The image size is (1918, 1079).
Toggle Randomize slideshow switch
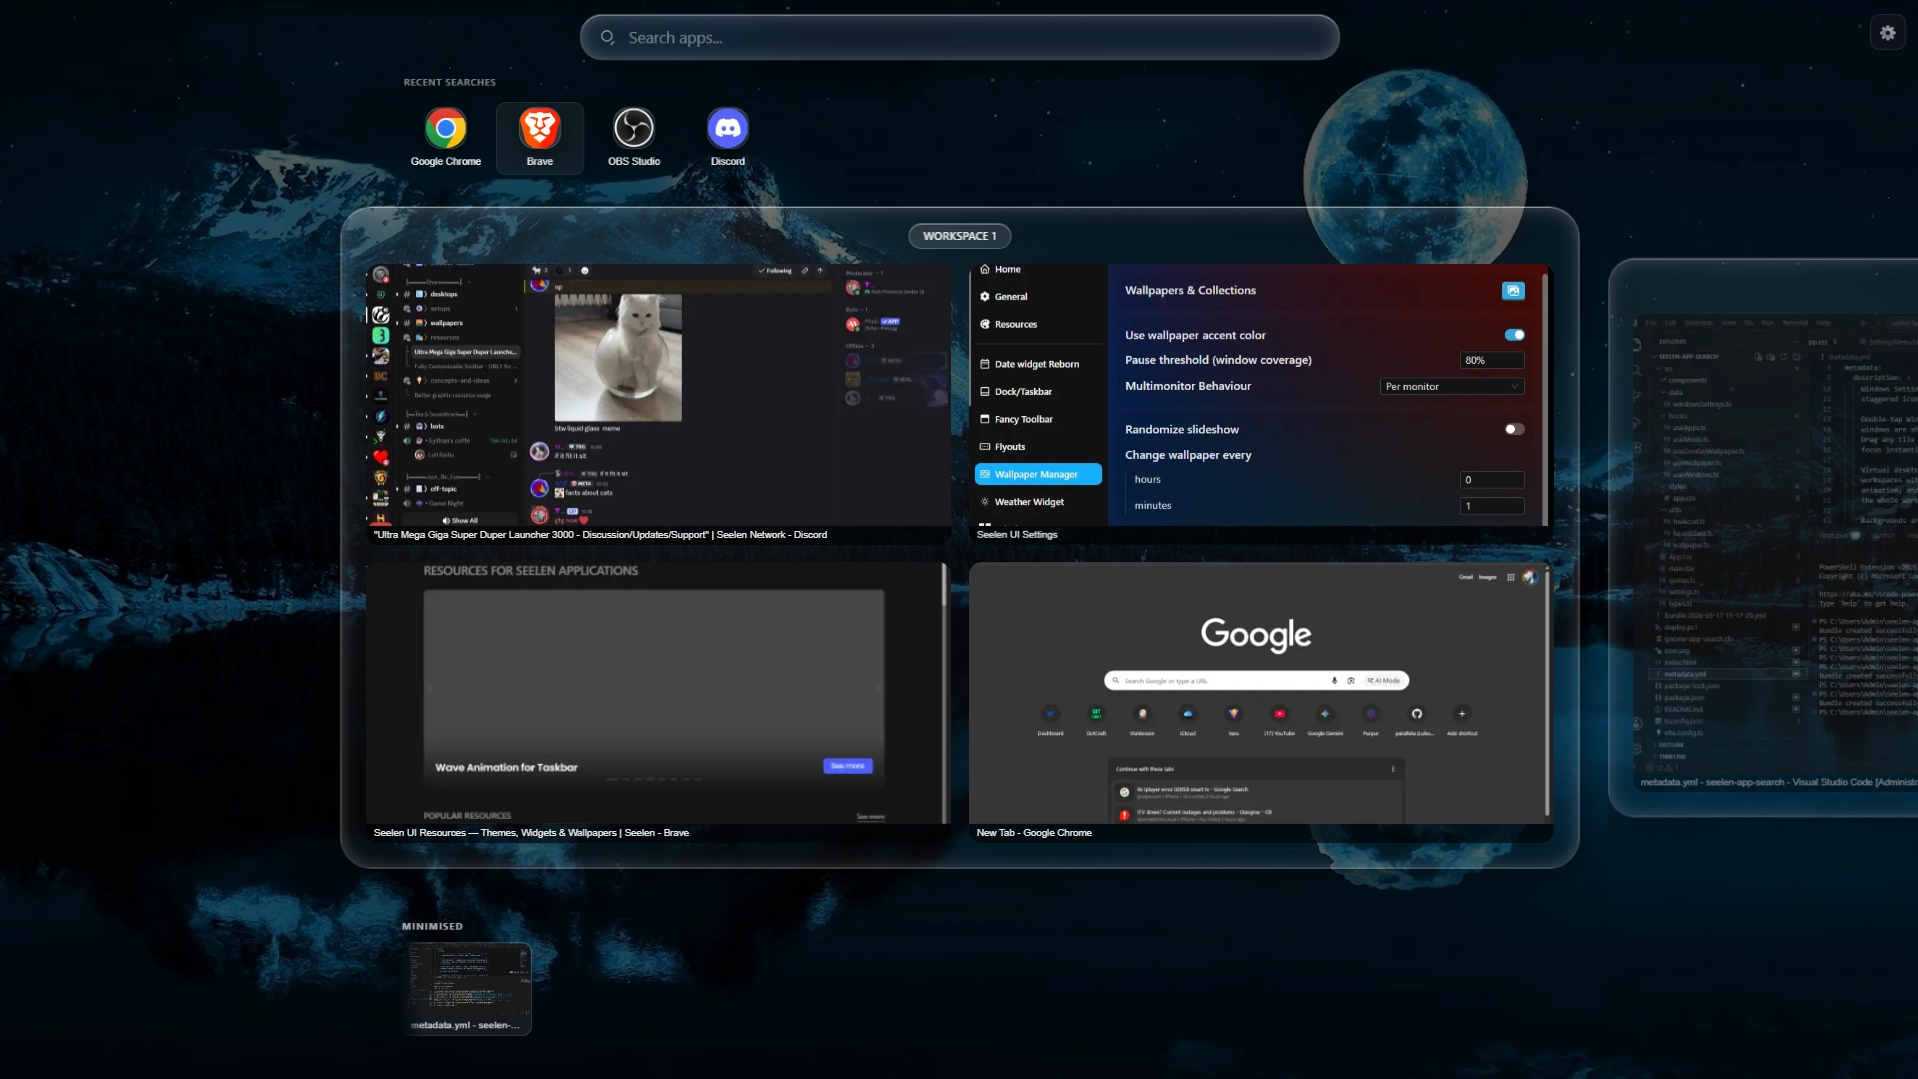point(1514,429)
